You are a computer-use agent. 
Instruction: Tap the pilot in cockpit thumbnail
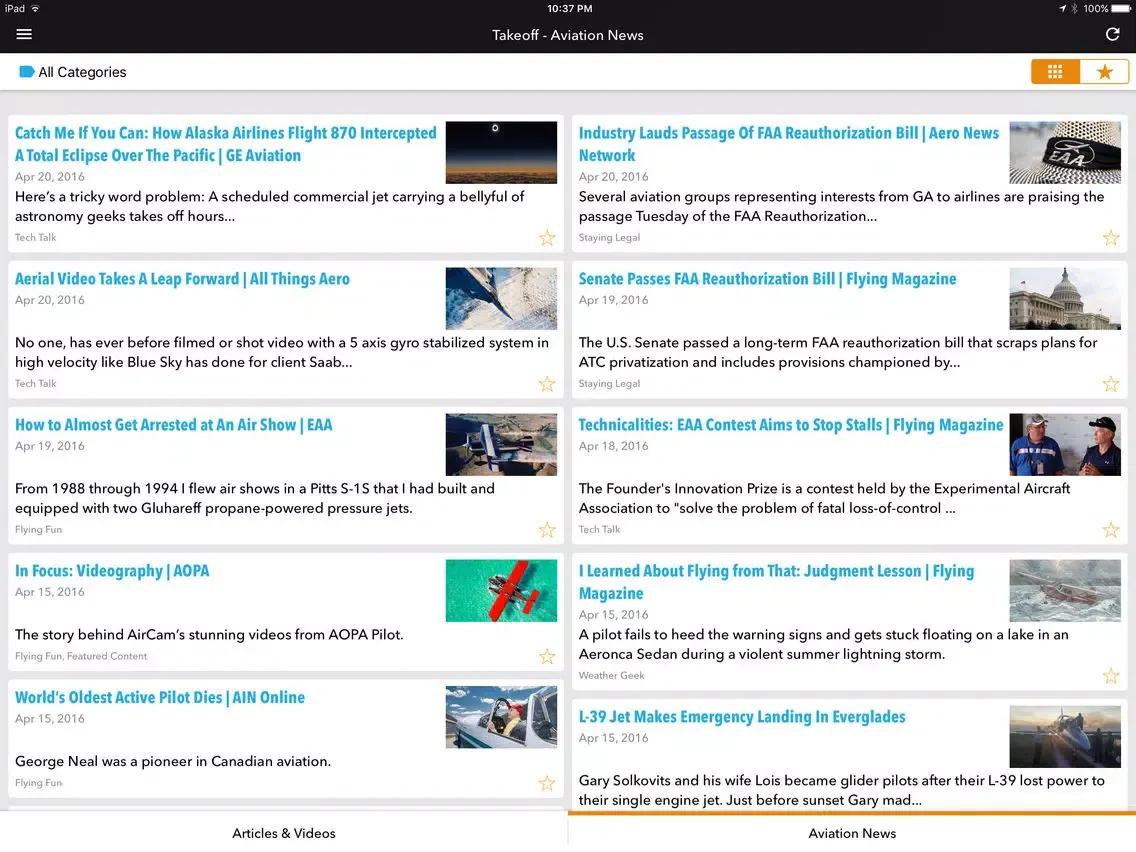click(x=501, y=717)
